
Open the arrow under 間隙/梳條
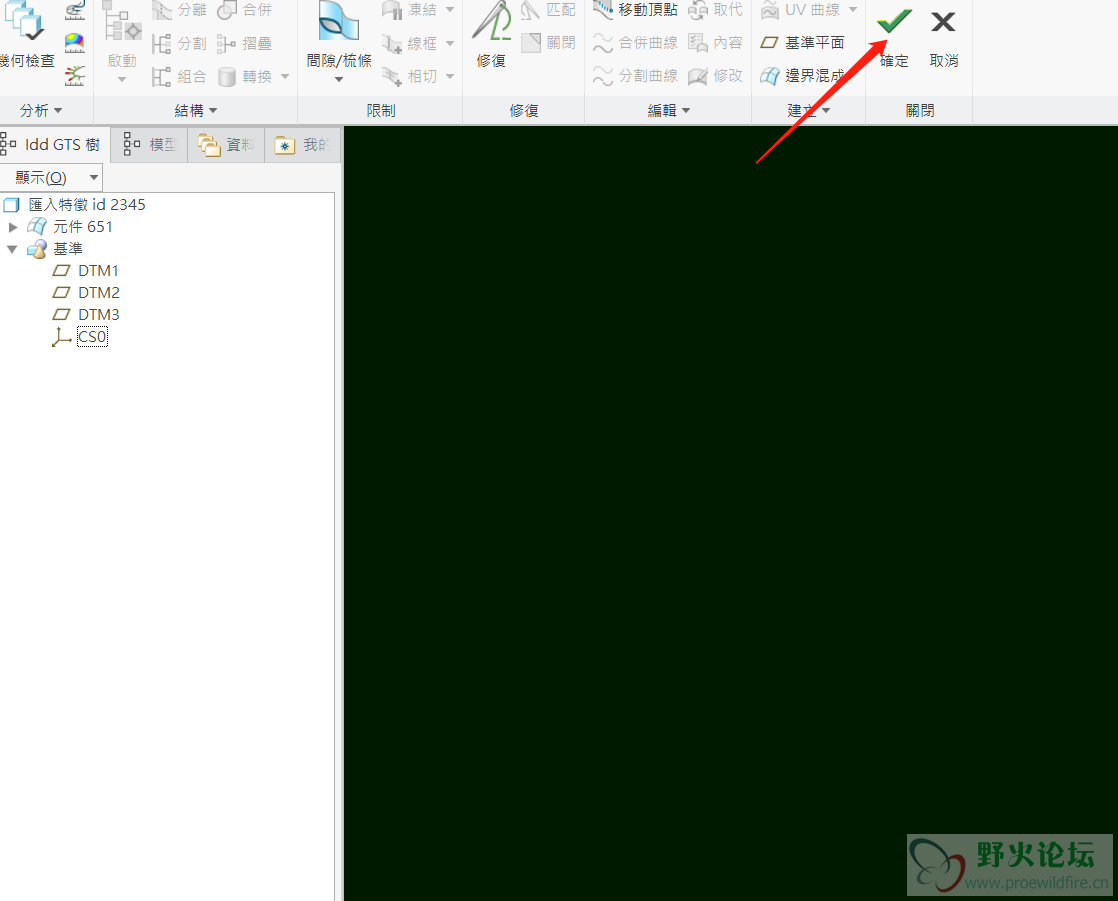339,79
